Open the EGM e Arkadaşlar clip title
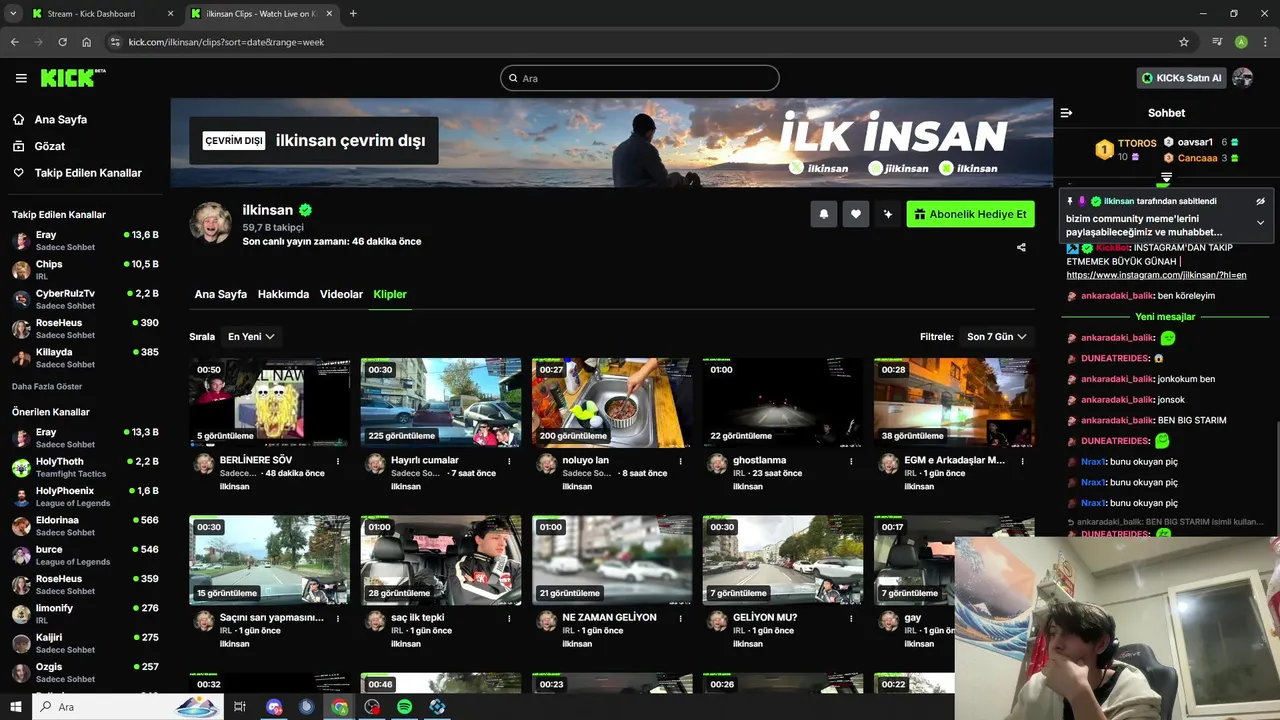Screen dimensions: 1280x720 point(955,460)
